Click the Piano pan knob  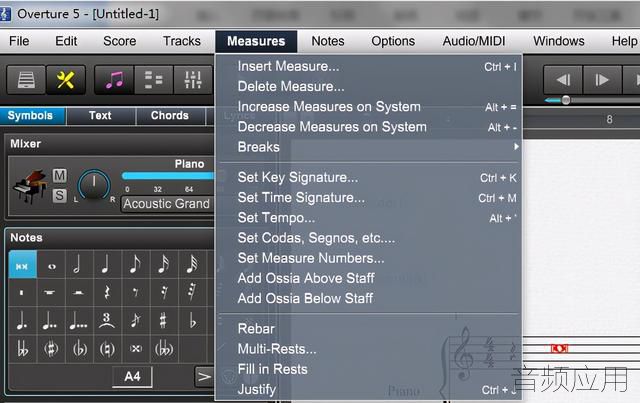point(94,185)
